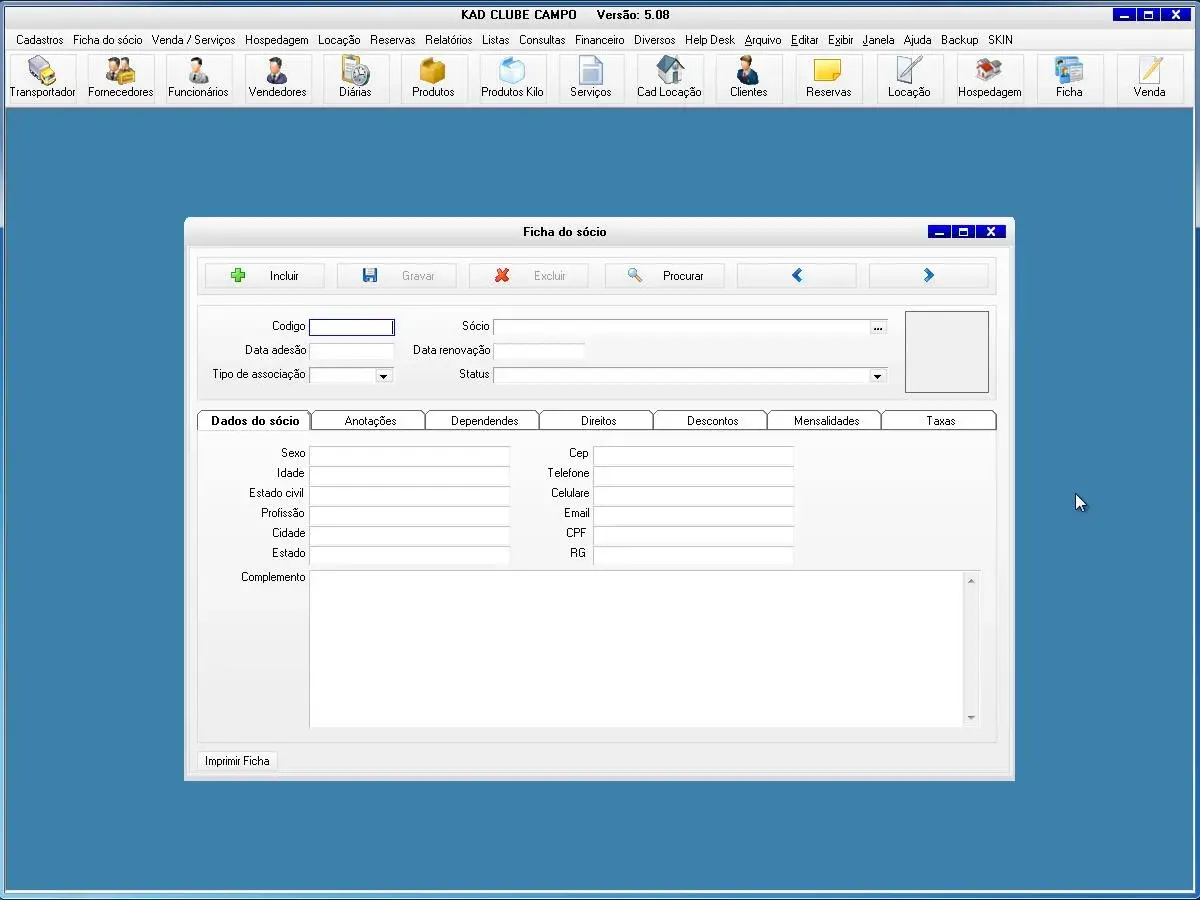Open the Transportador toolbar icon
This screenshot has height=900, width=1200.
[x=42, y=78]
